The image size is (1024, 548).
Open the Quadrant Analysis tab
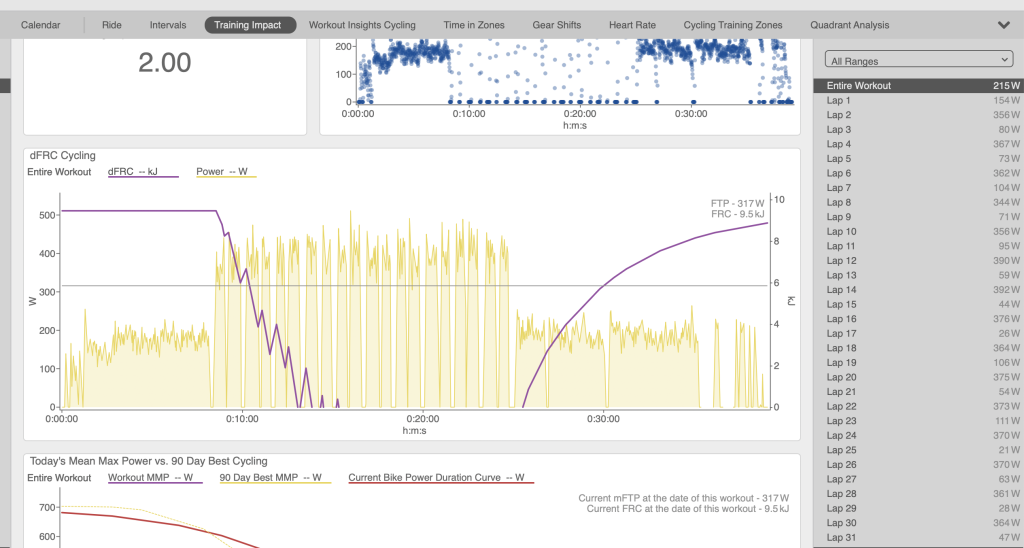[850, 25]
